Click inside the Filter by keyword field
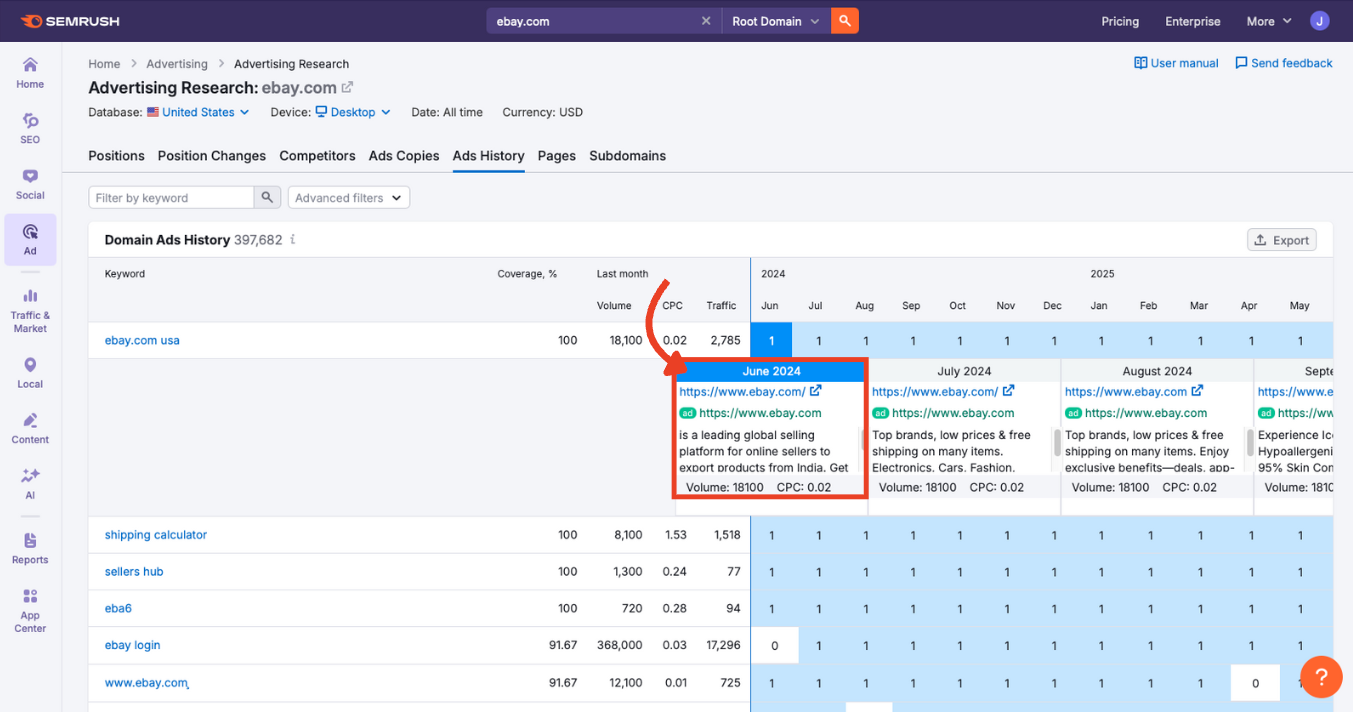The width and height of the screenshot is (1353, 712). coord(170,197)
